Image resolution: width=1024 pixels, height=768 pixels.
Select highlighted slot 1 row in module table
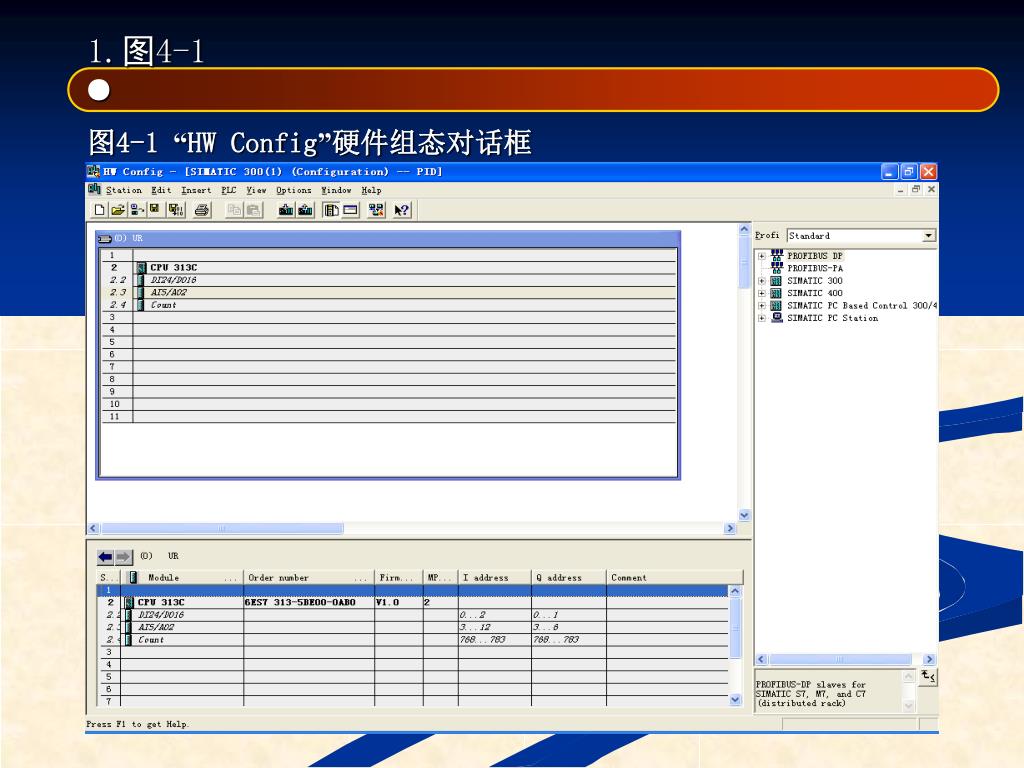[412, 590]
